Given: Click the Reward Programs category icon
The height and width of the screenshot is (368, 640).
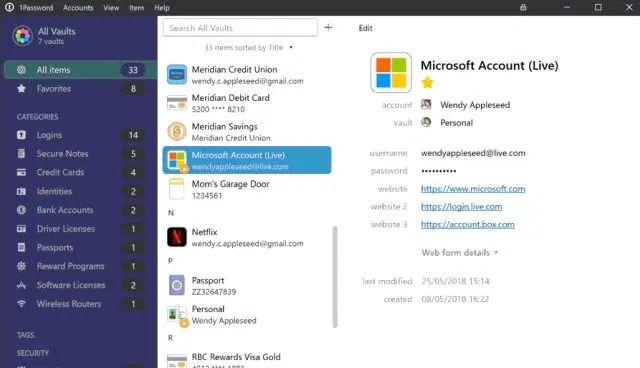Looking at the screenshot, I should click(x=21, y=266).
